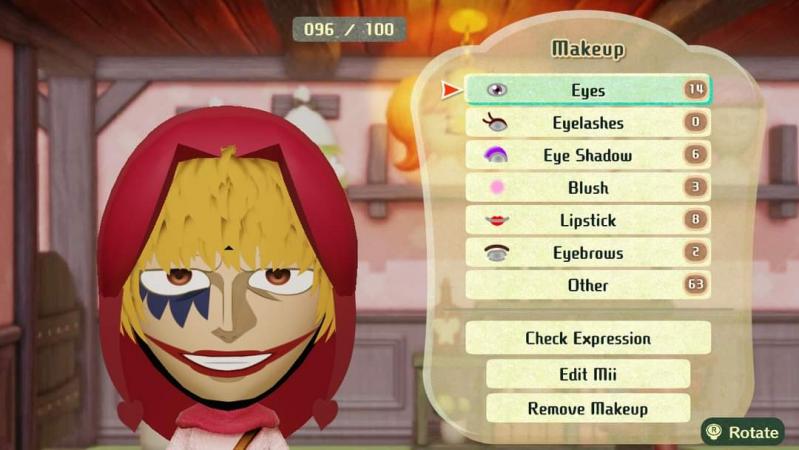Click the red selection arrow cursor

click(x=450, y=90)
